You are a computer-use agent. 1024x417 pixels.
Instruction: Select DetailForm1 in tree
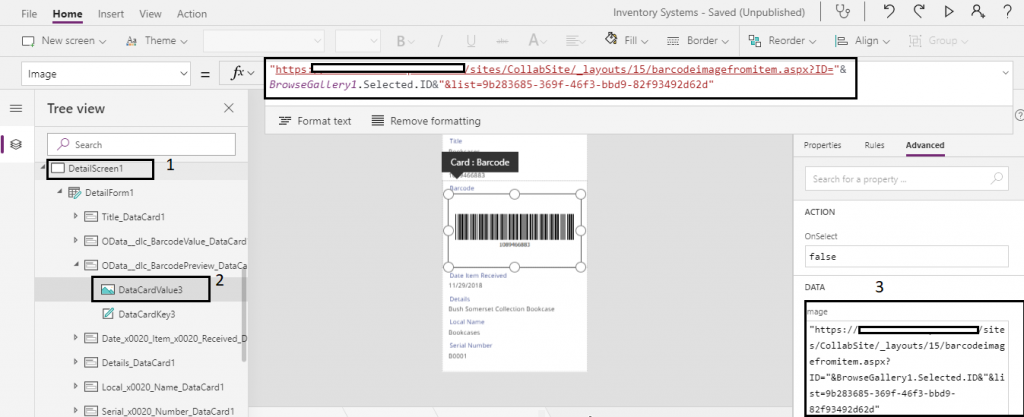(x=110, y=193)
